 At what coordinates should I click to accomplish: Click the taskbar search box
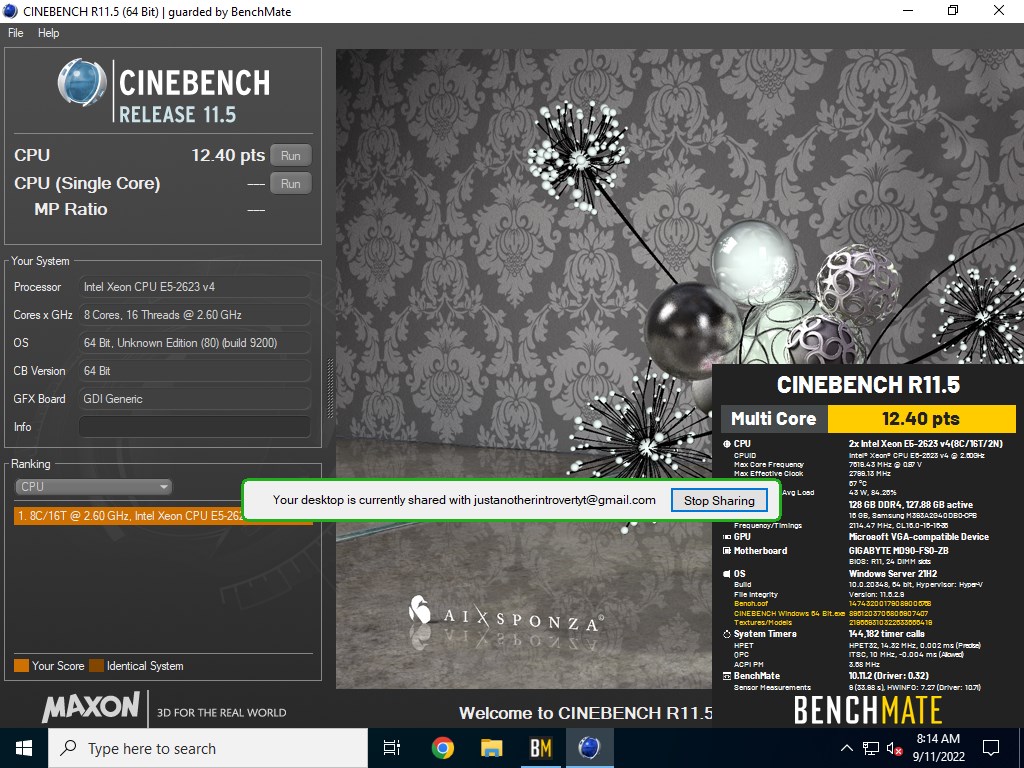[x=208, y=748]
